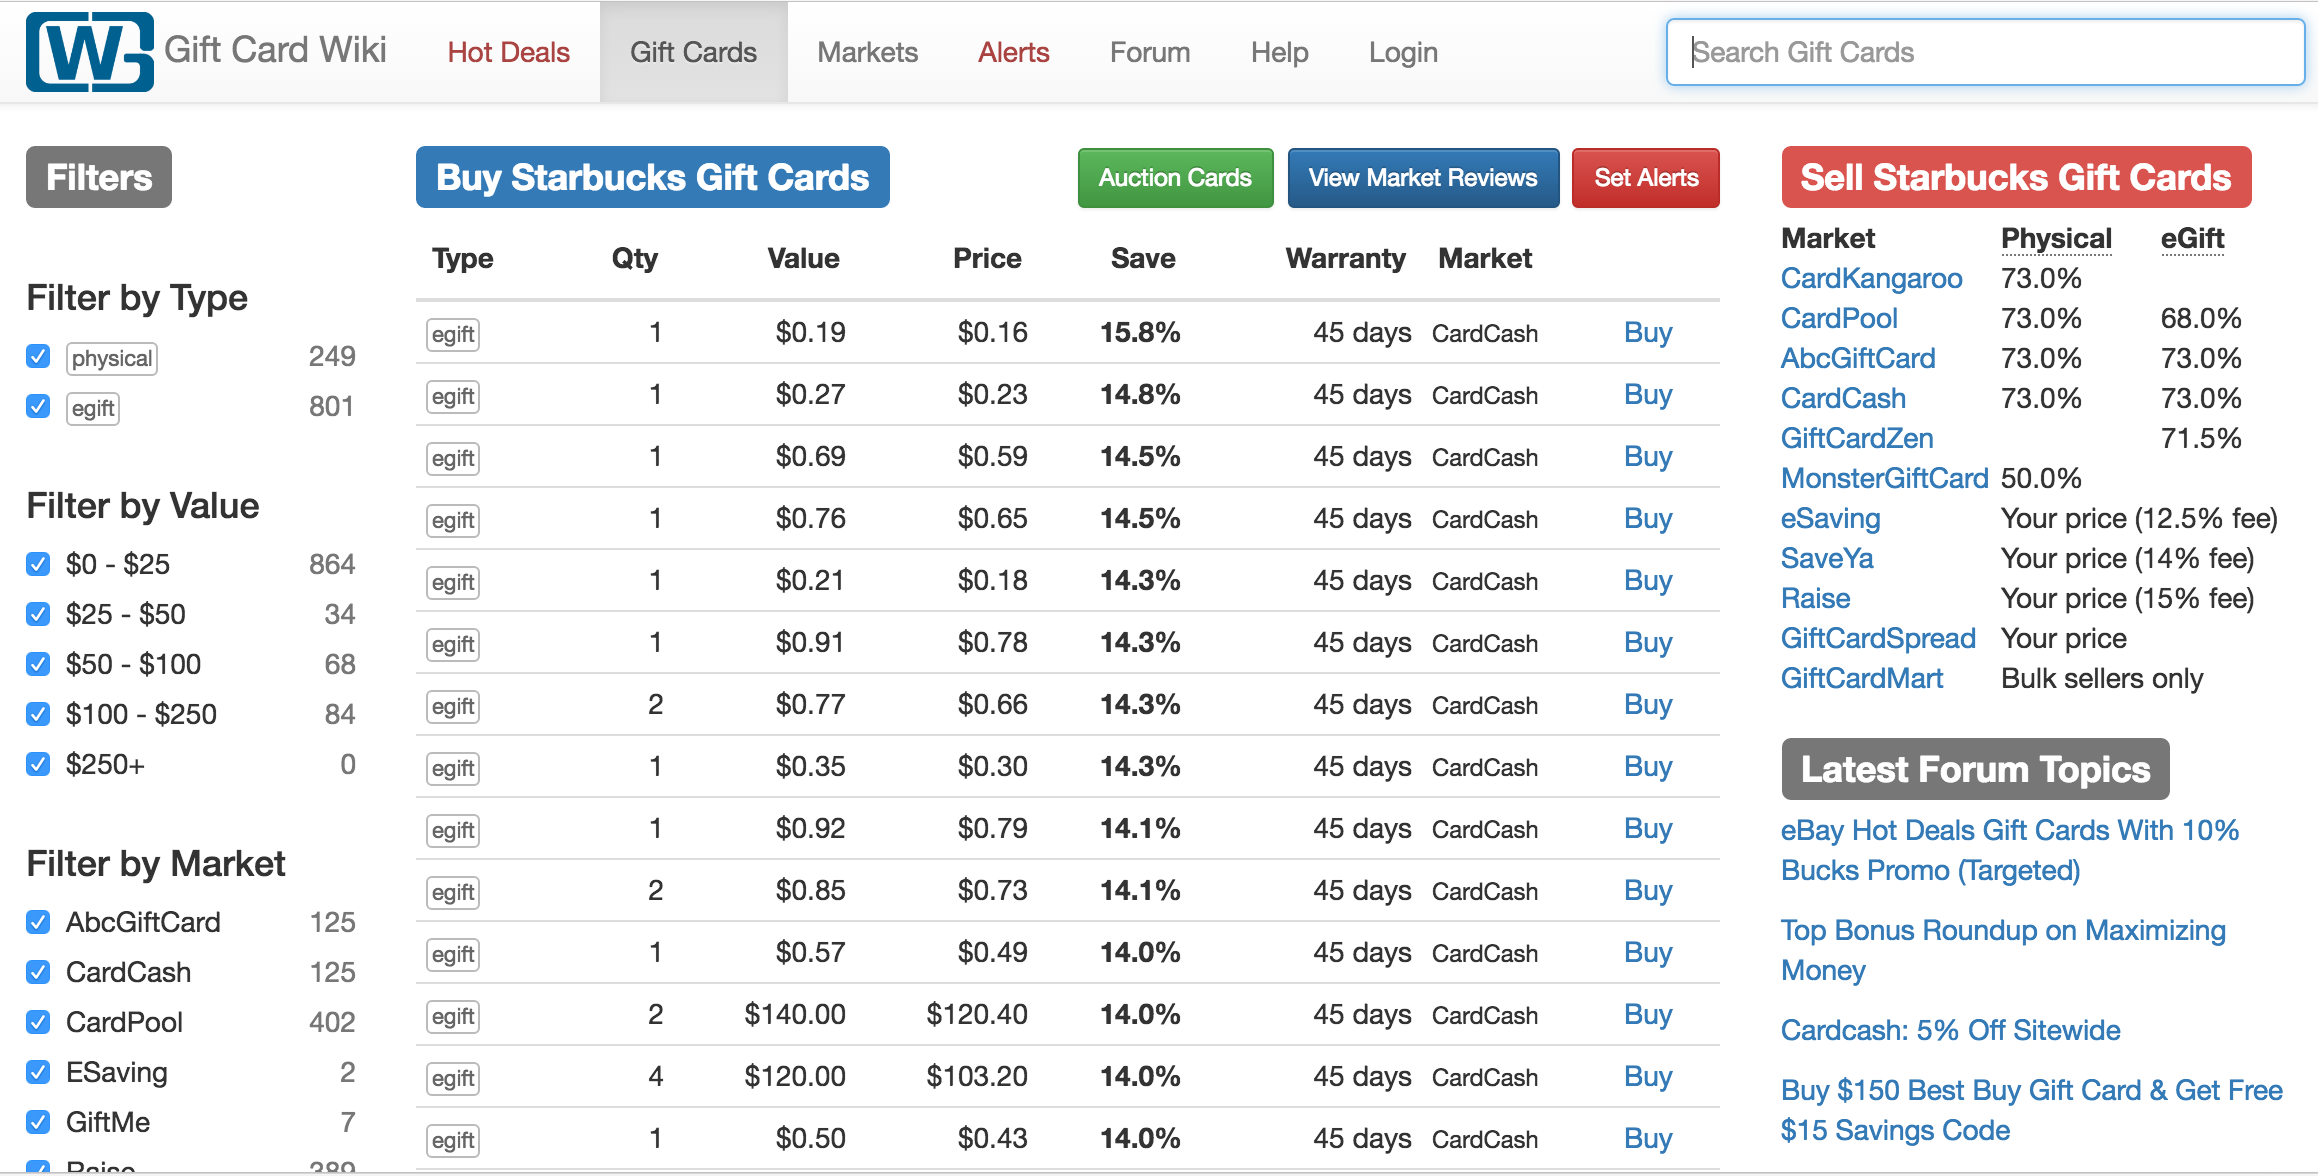Screen dimensions: 2318x1176
Task: Click Buy for the $0.21 egift card
Action: point(1648,580)
